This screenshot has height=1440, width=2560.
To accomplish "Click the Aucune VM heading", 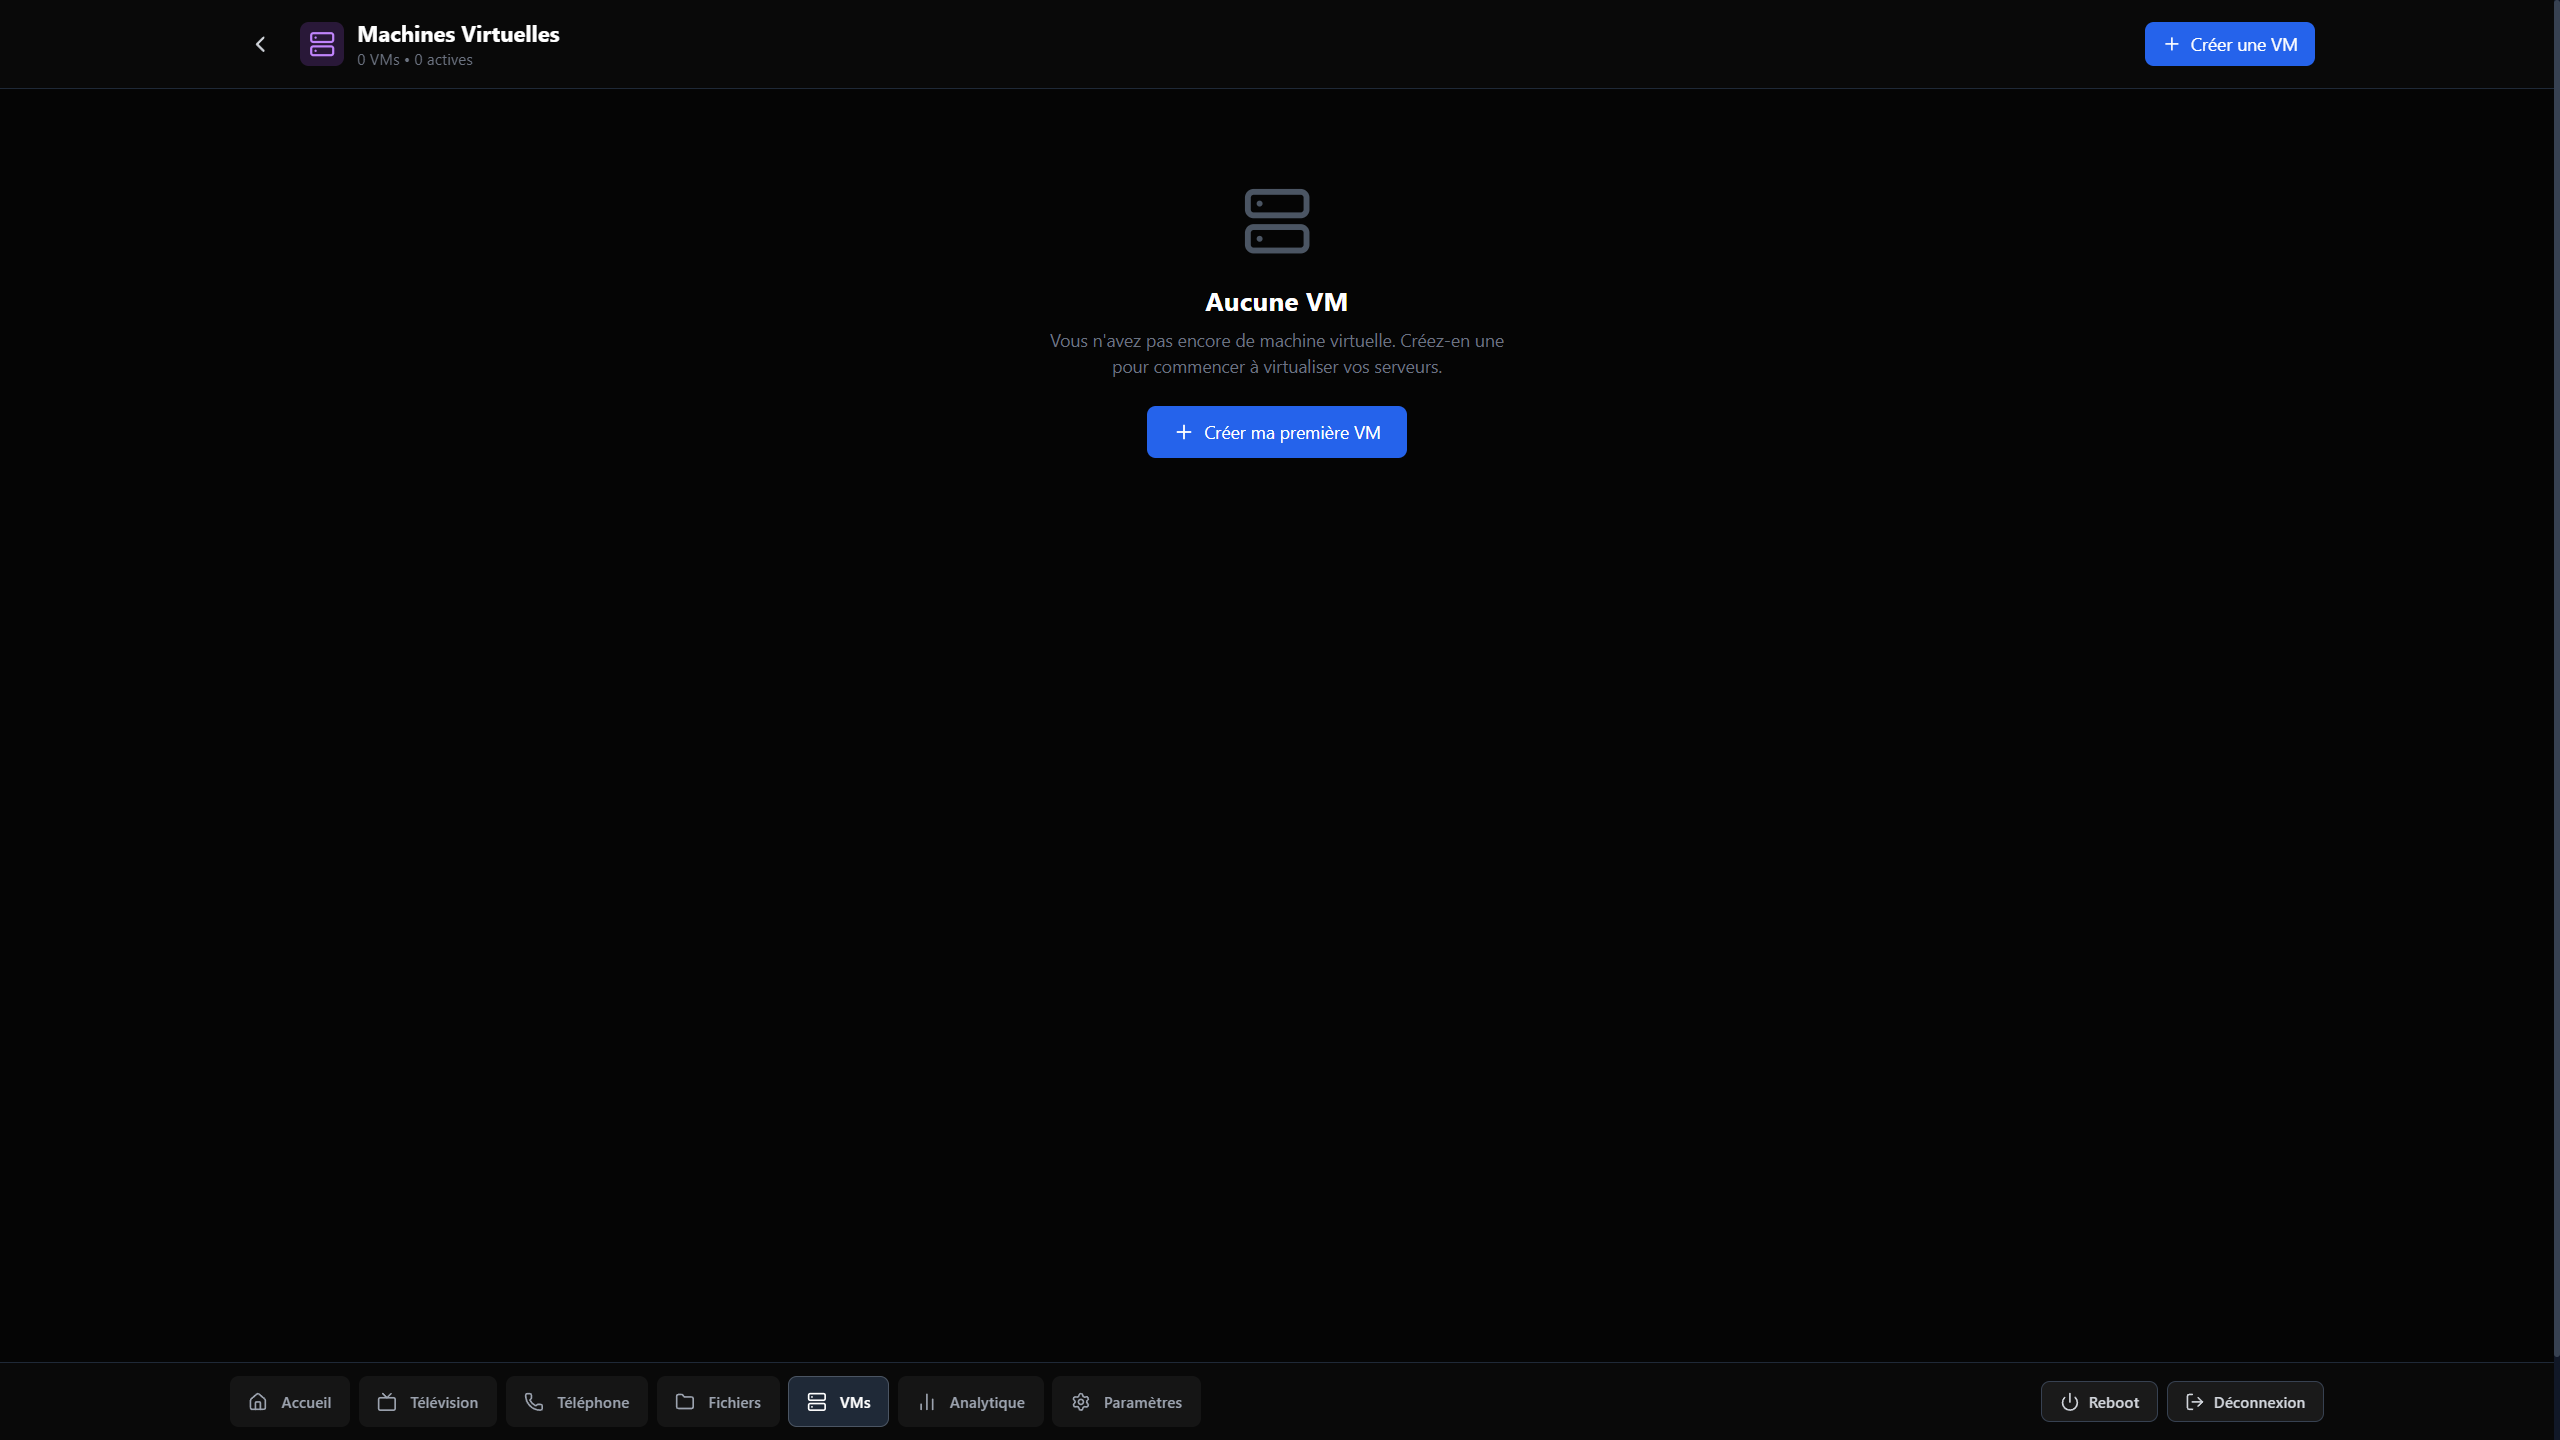I will (x=1276, y=302).
